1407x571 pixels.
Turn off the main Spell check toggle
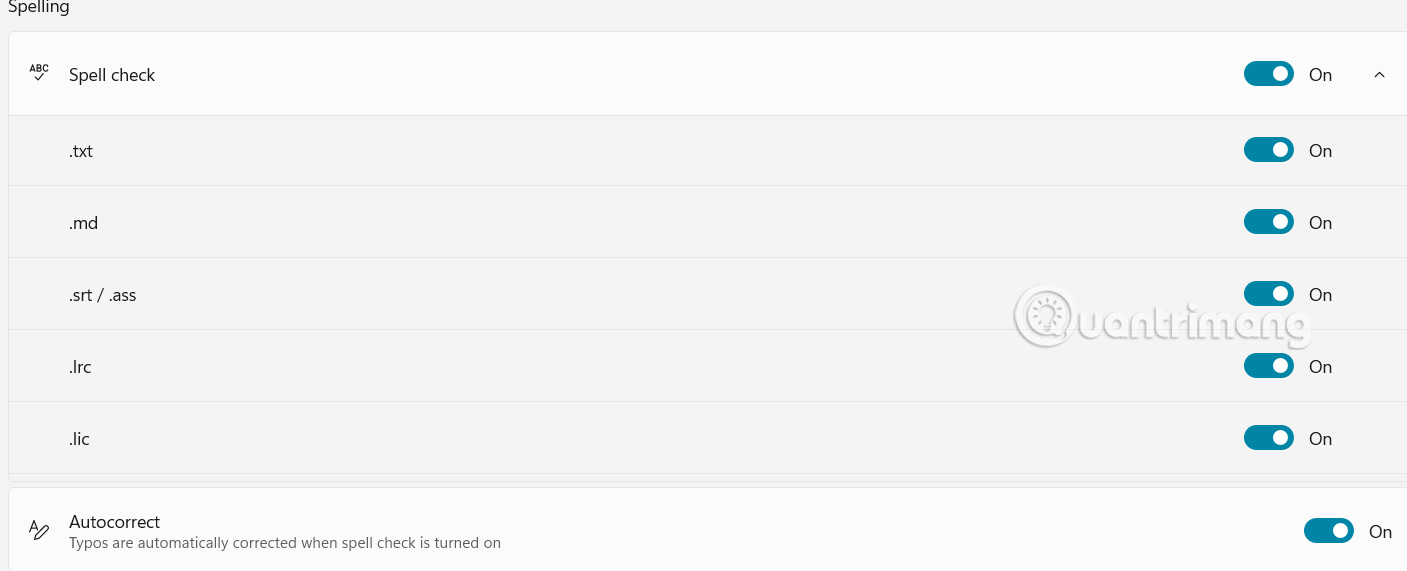(x=1268, y=74)
